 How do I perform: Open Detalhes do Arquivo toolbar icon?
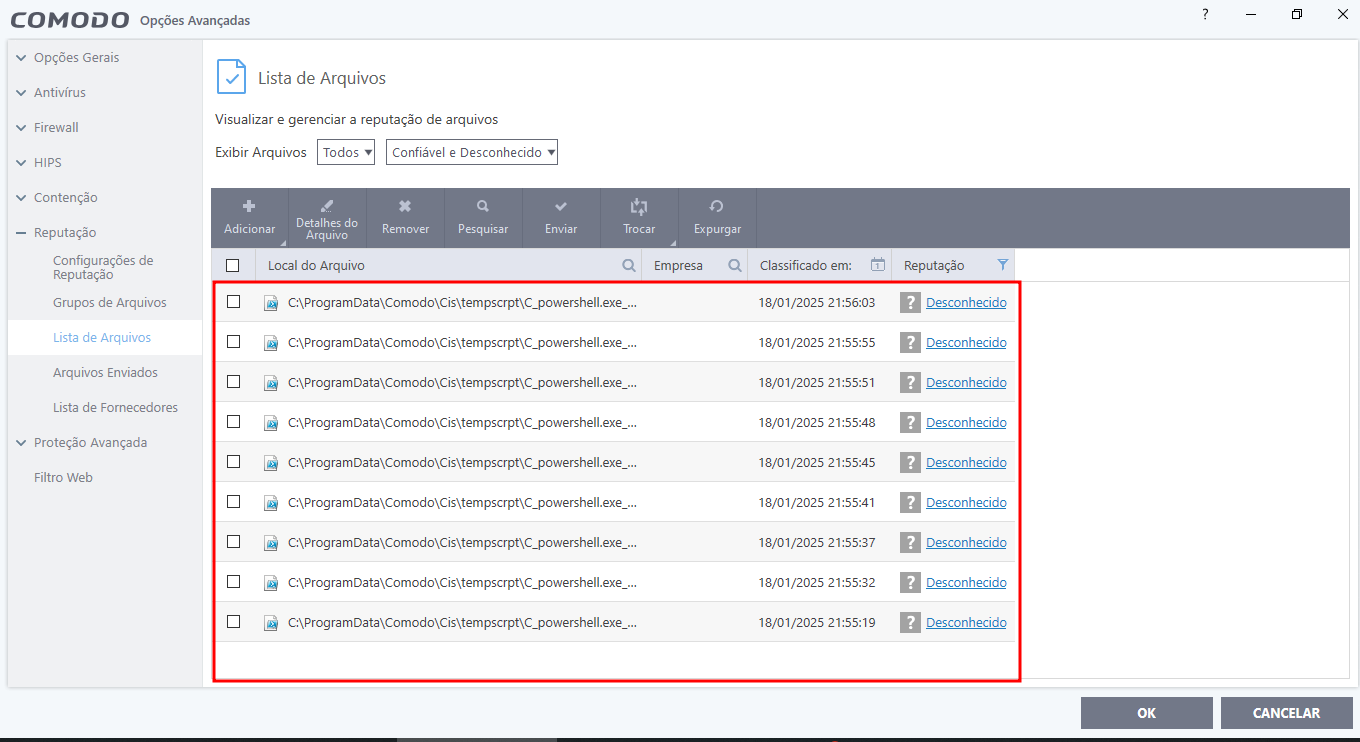point(327,206)
